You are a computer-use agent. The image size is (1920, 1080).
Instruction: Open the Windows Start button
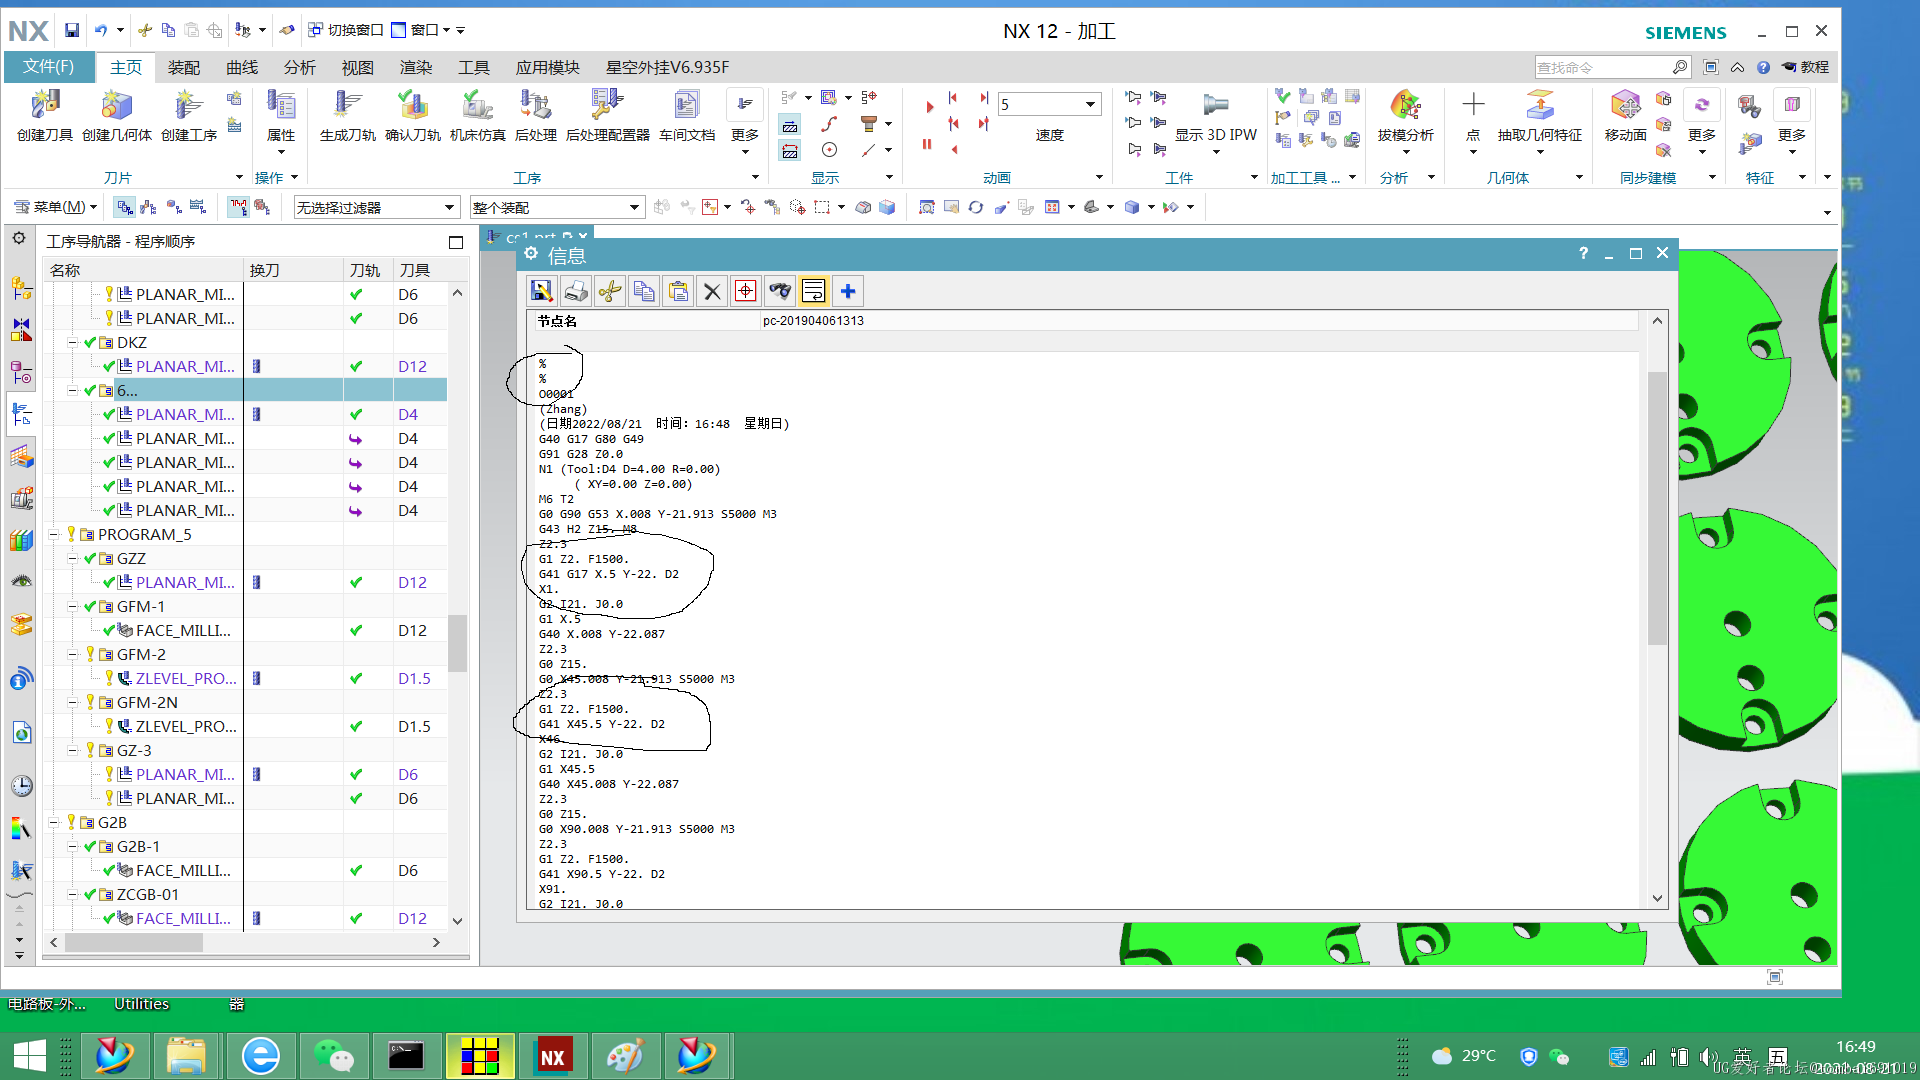pos(30,1057)
